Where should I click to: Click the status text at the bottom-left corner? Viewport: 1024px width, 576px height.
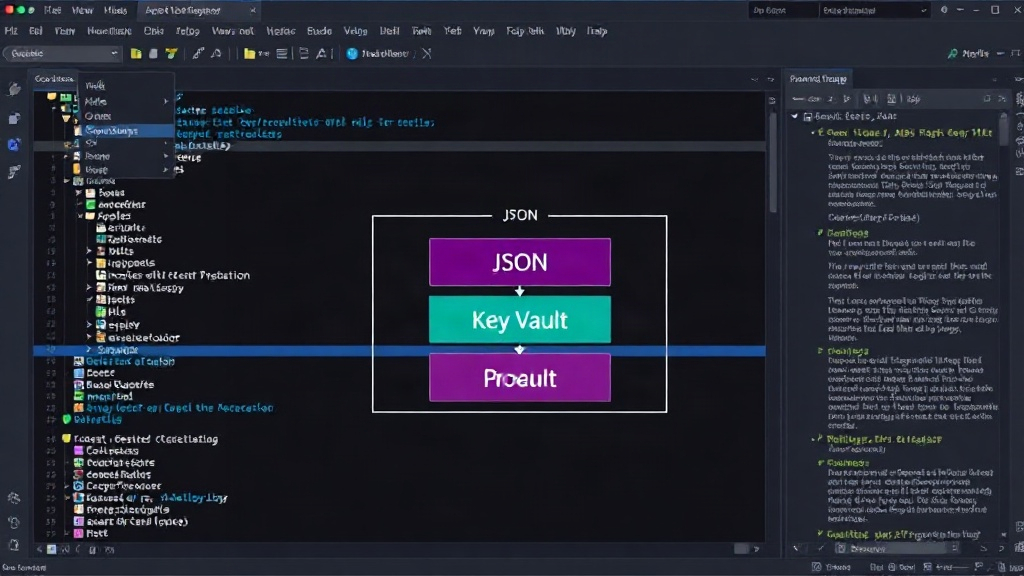tap(24, 568)
